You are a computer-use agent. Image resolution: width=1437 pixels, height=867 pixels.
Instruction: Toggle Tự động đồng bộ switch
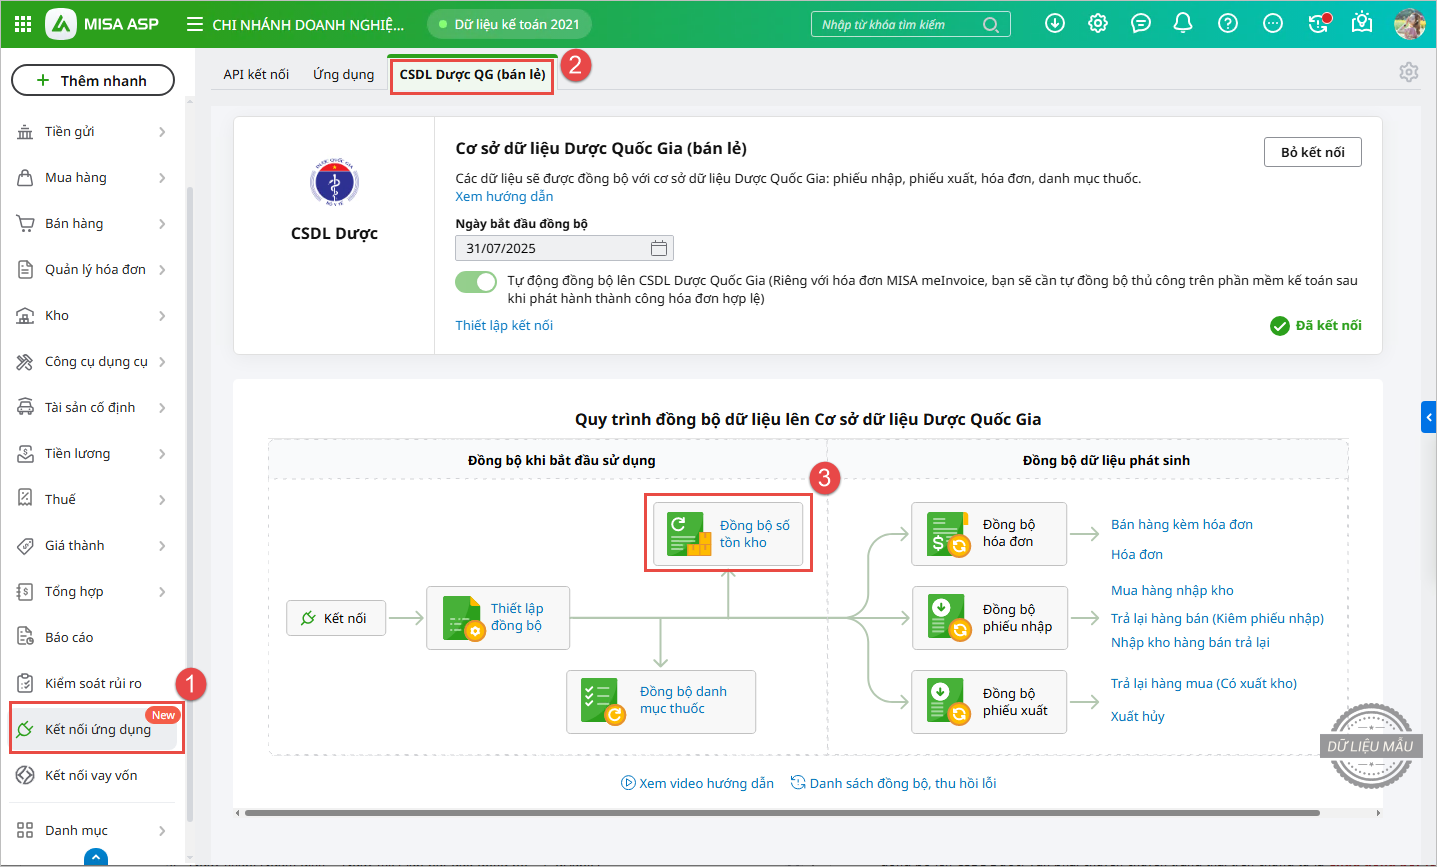(x=476, y=282)
